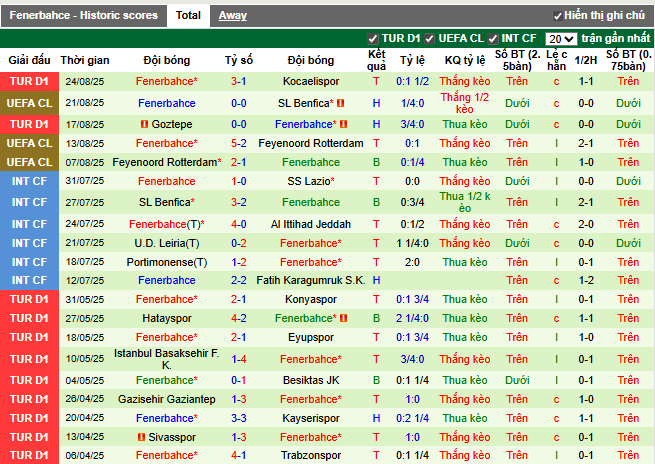Open Al Ittihad Jeddah team link
The image size is (655, 464).
click(x=311, y=224)
